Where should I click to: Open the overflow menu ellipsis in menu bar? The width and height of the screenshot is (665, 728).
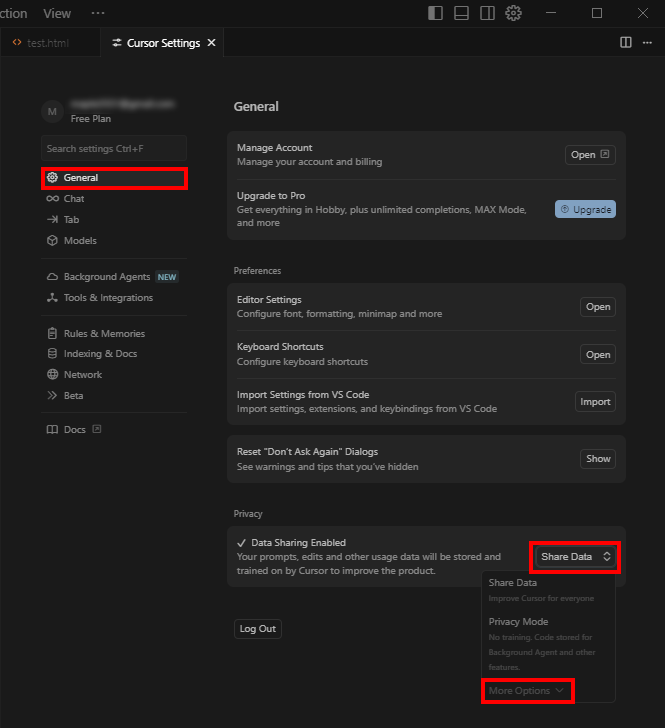(x=98, y=13)
